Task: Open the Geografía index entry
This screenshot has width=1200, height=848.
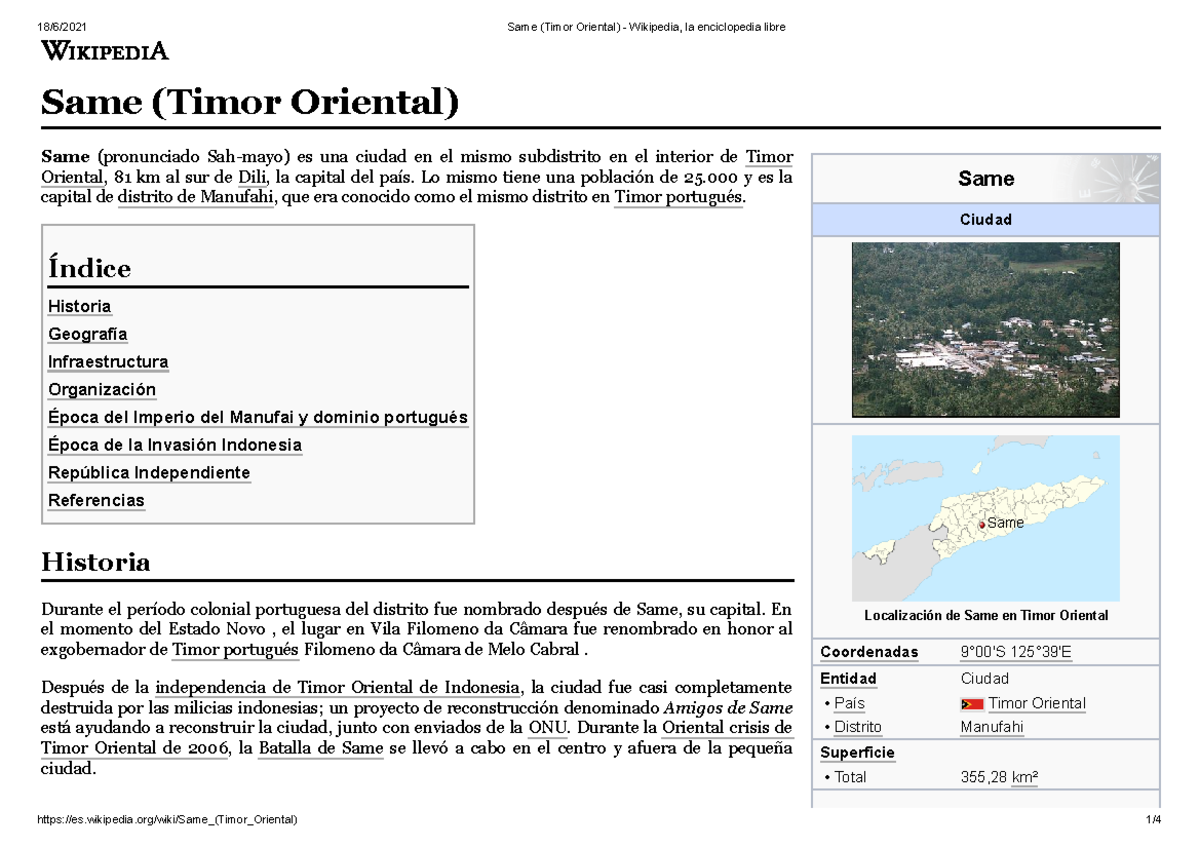Action: point(87,334)
